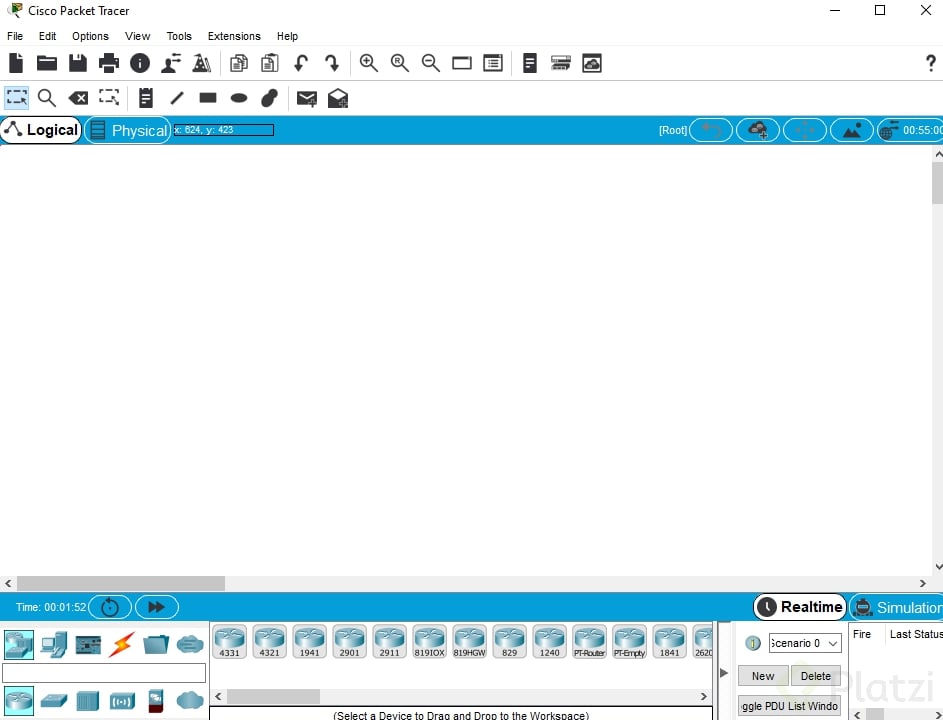943x720 pixels.
Task: Draw a freeform shape
Action: pyautogui.click(x=269, y=97)
